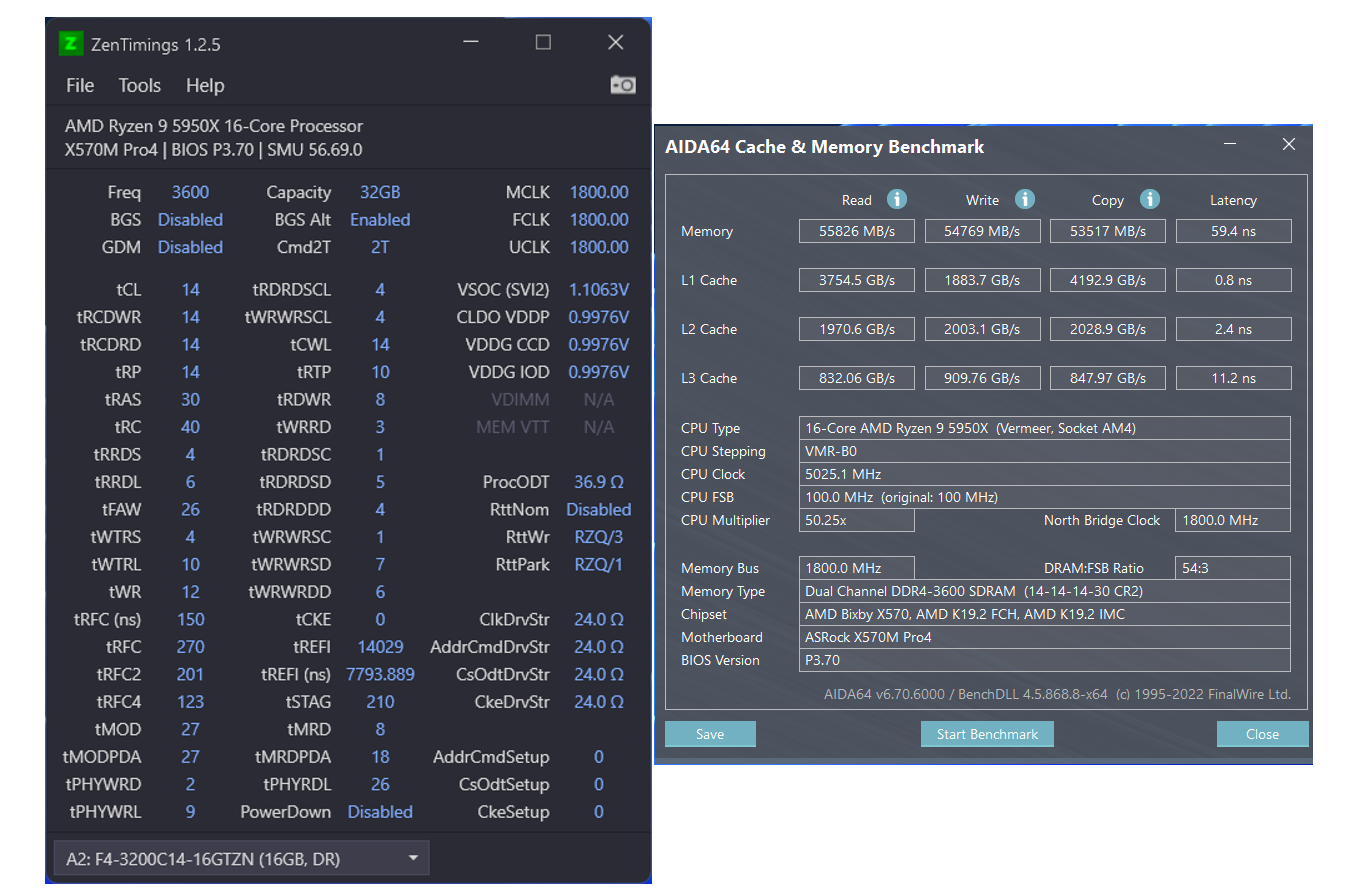Click the BIOS Version P3.70 field
Image resolution: width=1351 pixels, height=893 pixels.
(1045, 660)
